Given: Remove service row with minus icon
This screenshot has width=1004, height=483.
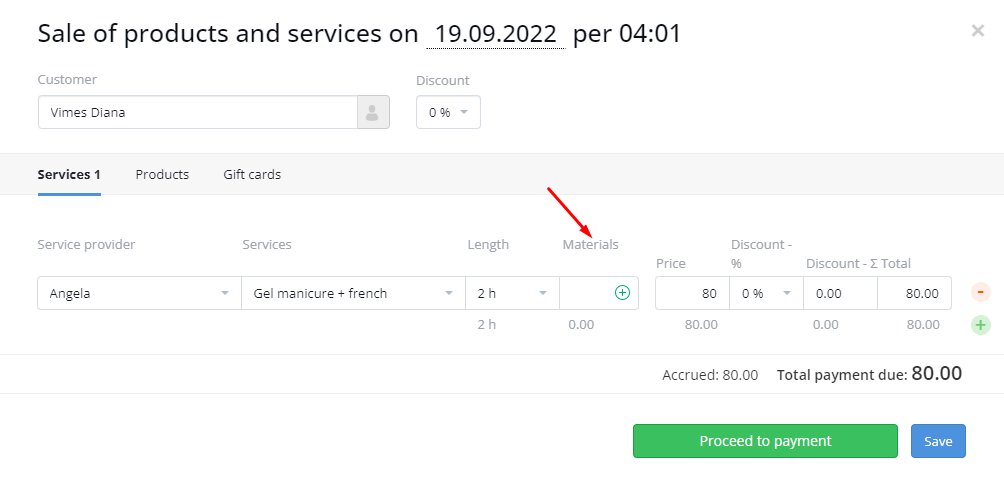Looking at the screenshot, I should coord(980,292).
